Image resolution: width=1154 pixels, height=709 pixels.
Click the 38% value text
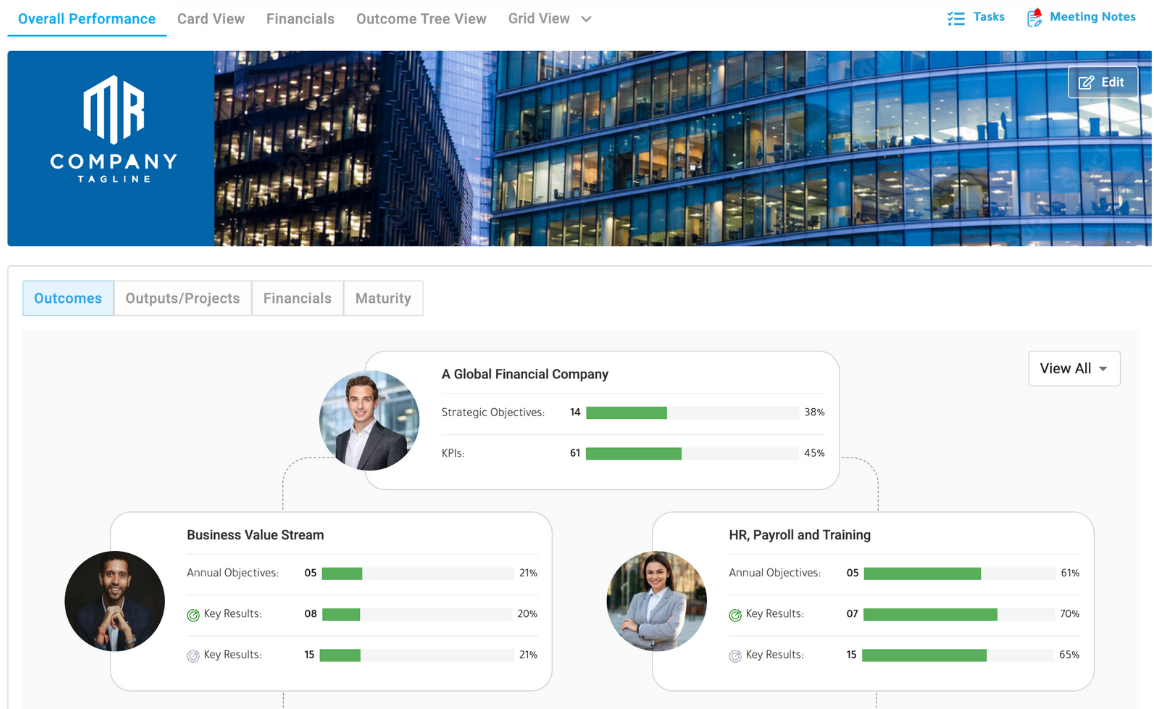pyautogui.click(x=814, y=412)
